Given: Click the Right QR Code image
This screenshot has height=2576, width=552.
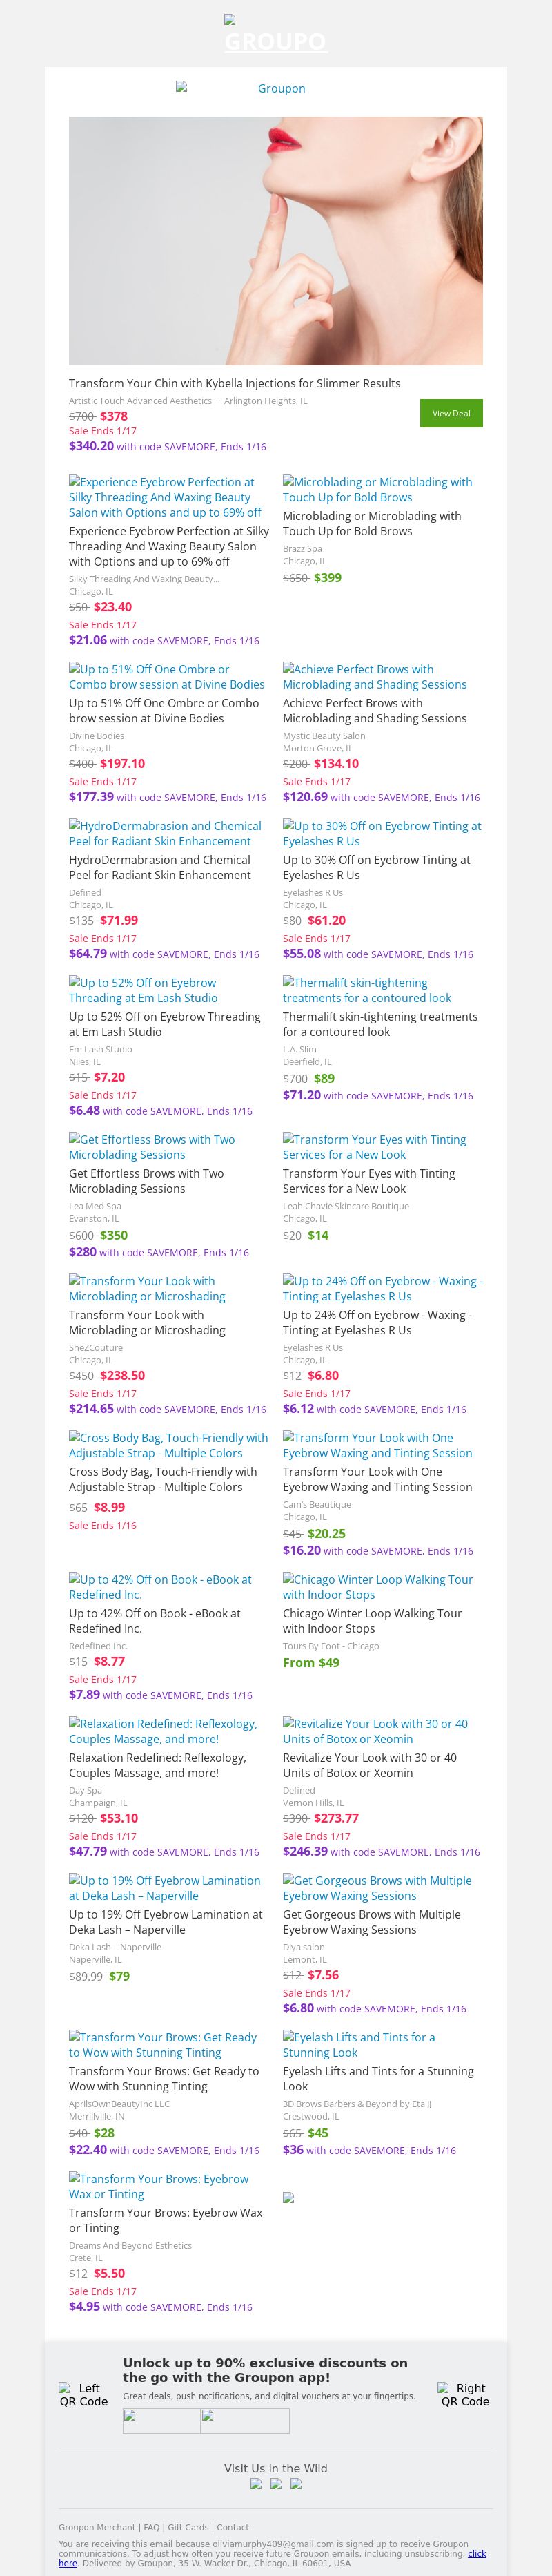Looking at the screenshot, I should (465, 2394).
